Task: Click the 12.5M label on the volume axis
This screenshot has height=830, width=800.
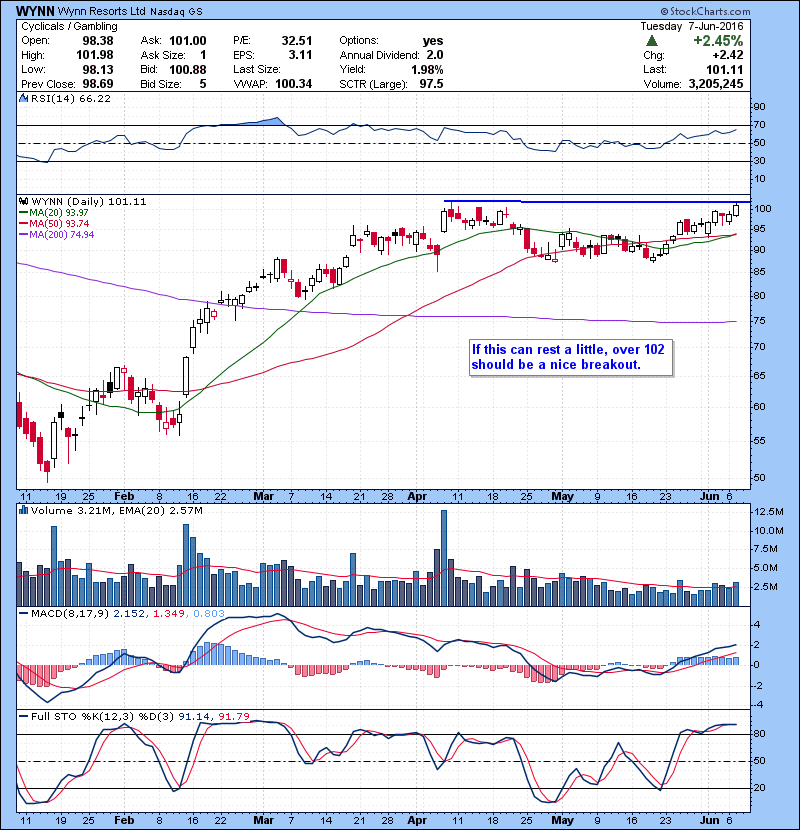Action: 769,511
